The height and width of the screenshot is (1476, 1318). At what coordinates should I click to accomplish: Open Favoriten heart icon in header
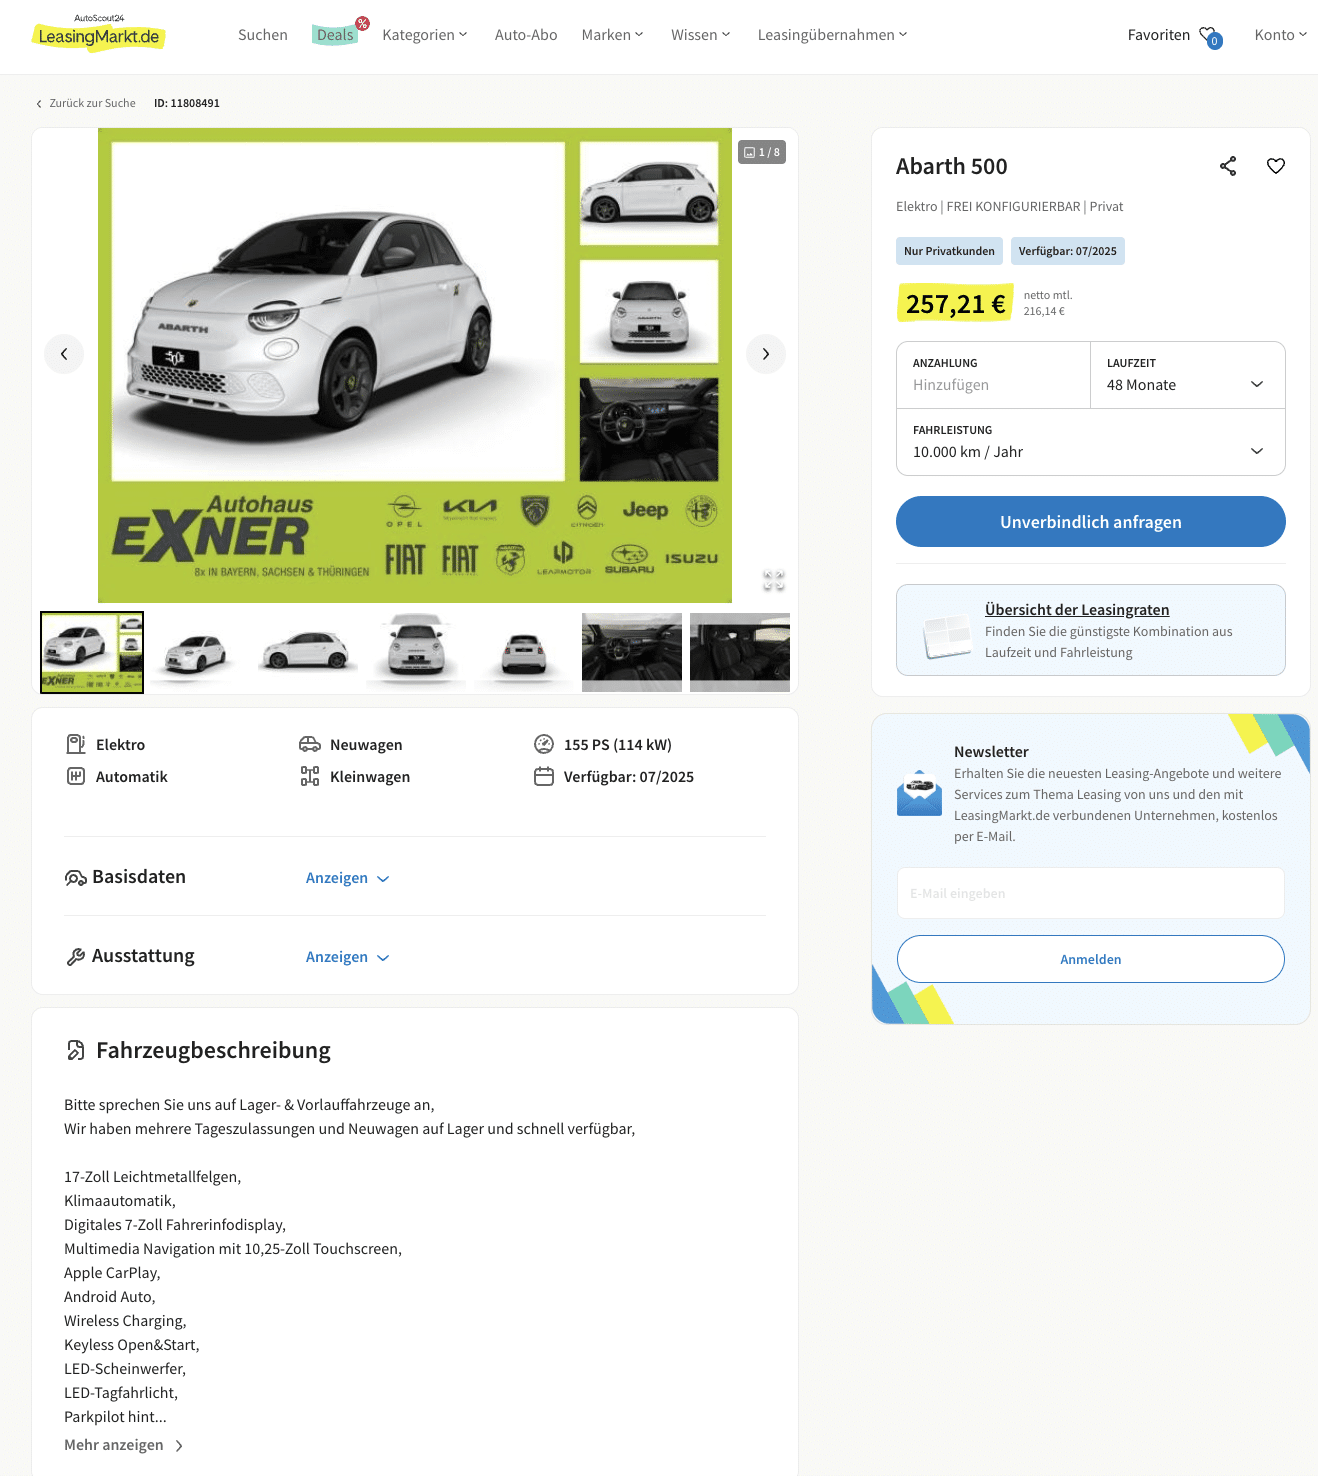(1210, 36)
